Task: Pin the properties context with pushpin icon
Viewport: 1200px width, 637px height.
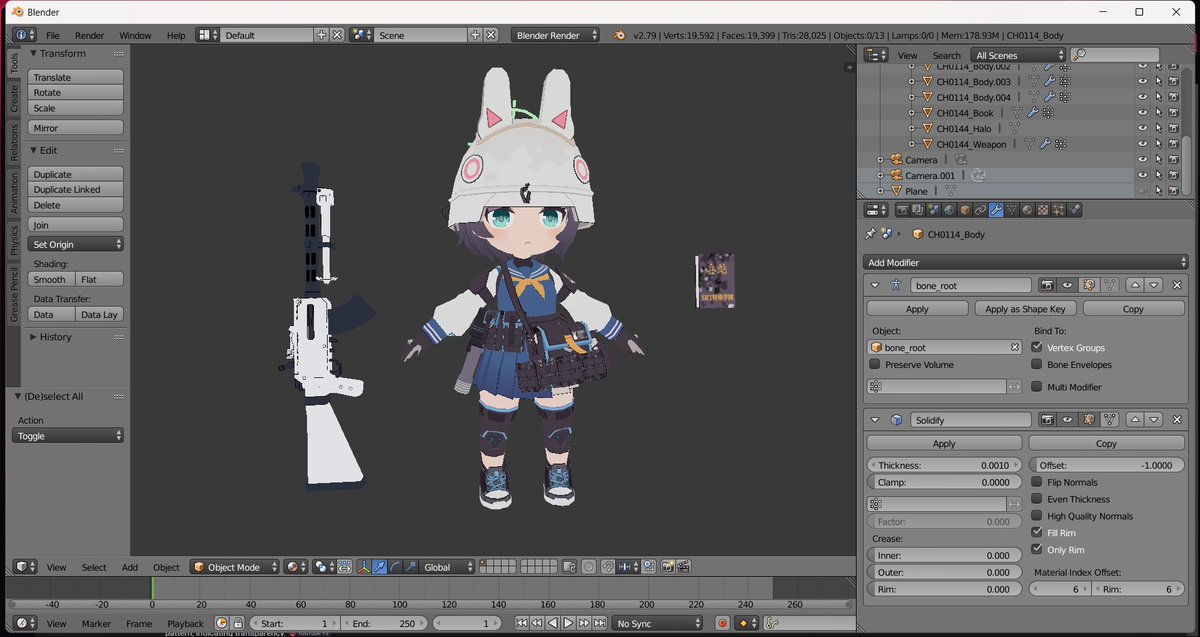Action: click(x=870, y=234)
